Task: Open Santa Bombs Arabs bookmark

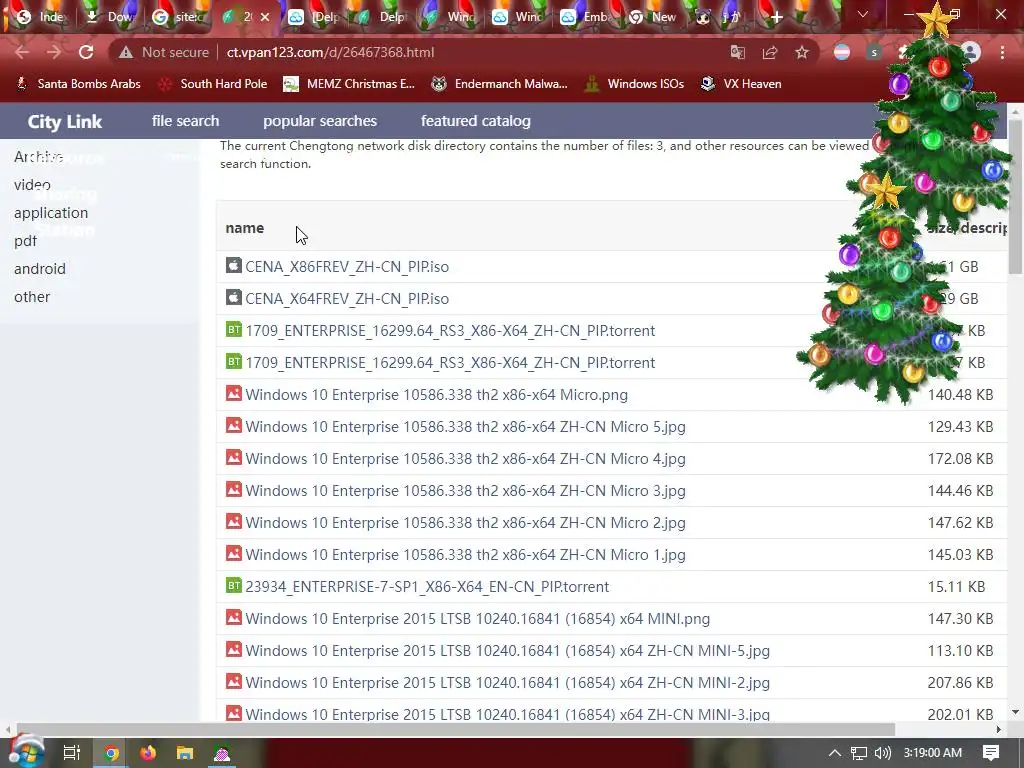Action: pyautogui.click(x=78, y=84)
